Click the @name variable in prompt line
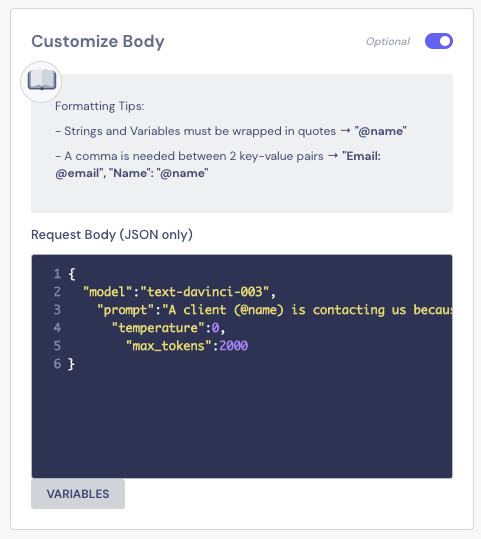 (x=259, y=310)
